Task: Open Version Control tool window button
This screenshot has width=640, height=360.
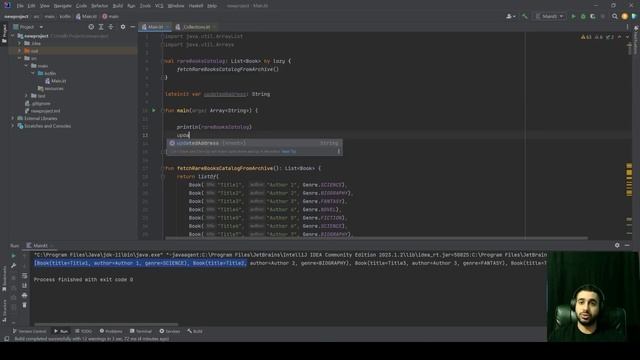Action: tap(29, 331)
